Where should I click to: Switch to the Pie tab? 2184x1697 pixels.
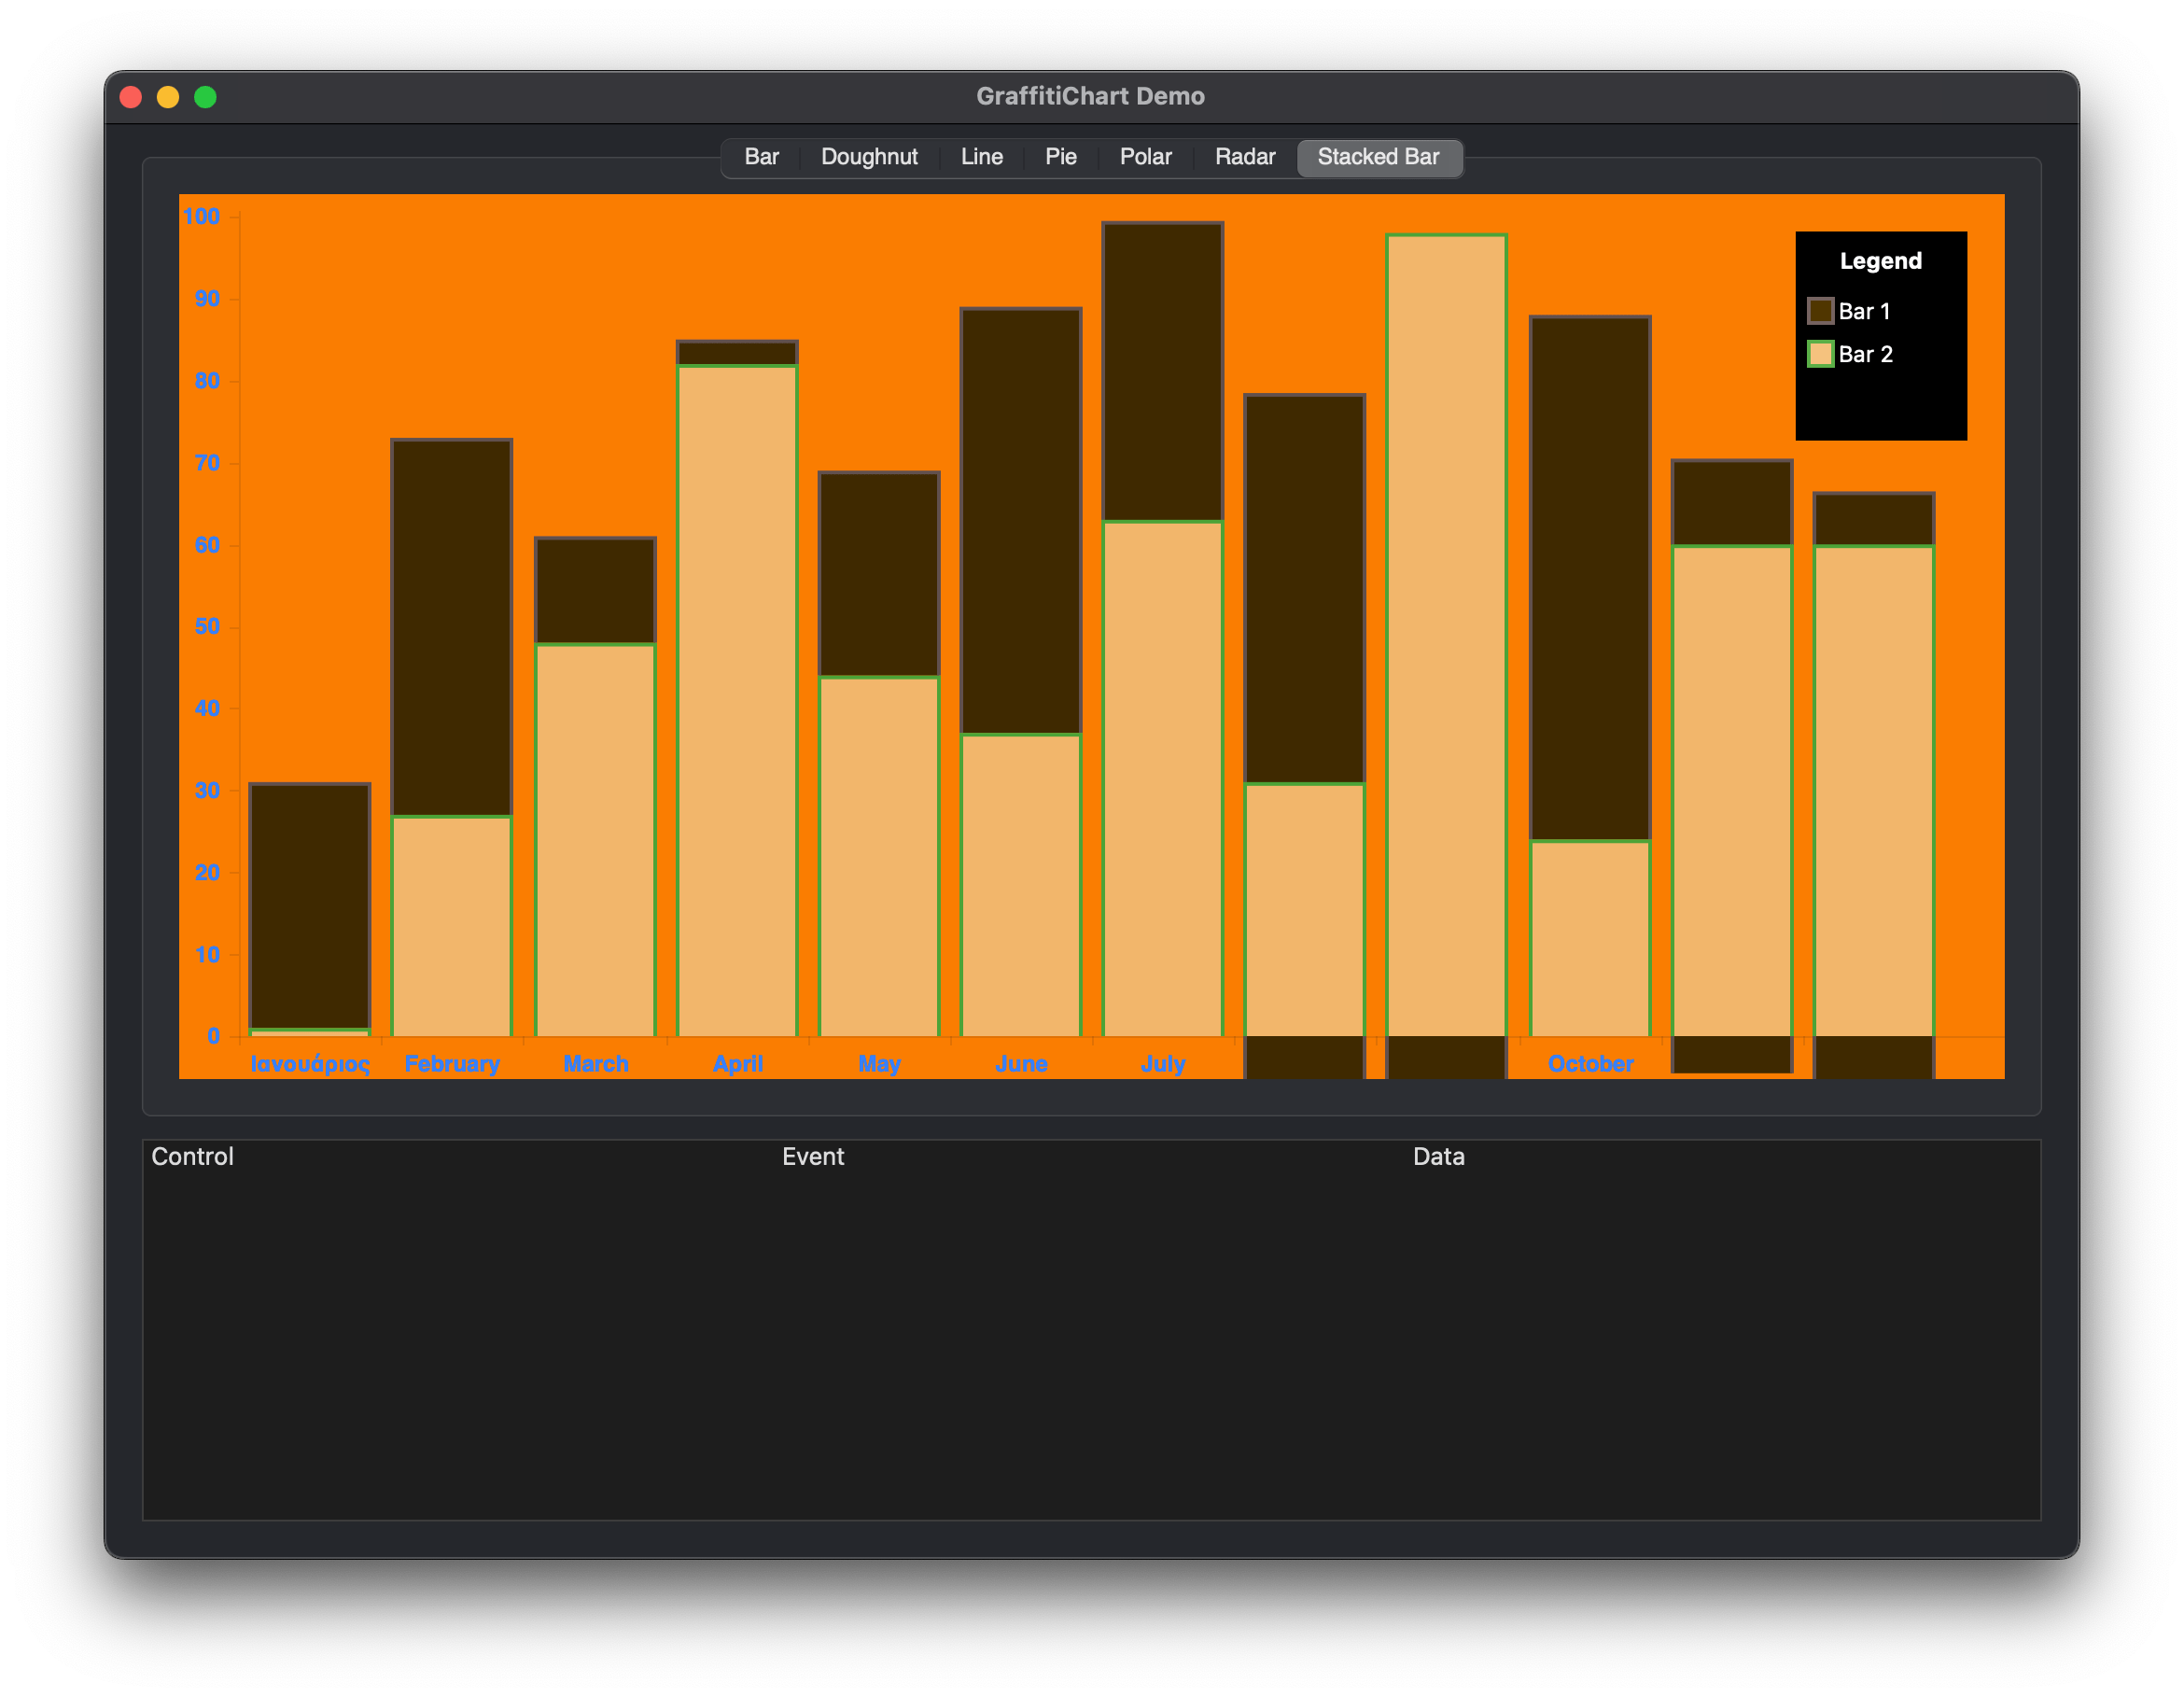point(1060,157)
